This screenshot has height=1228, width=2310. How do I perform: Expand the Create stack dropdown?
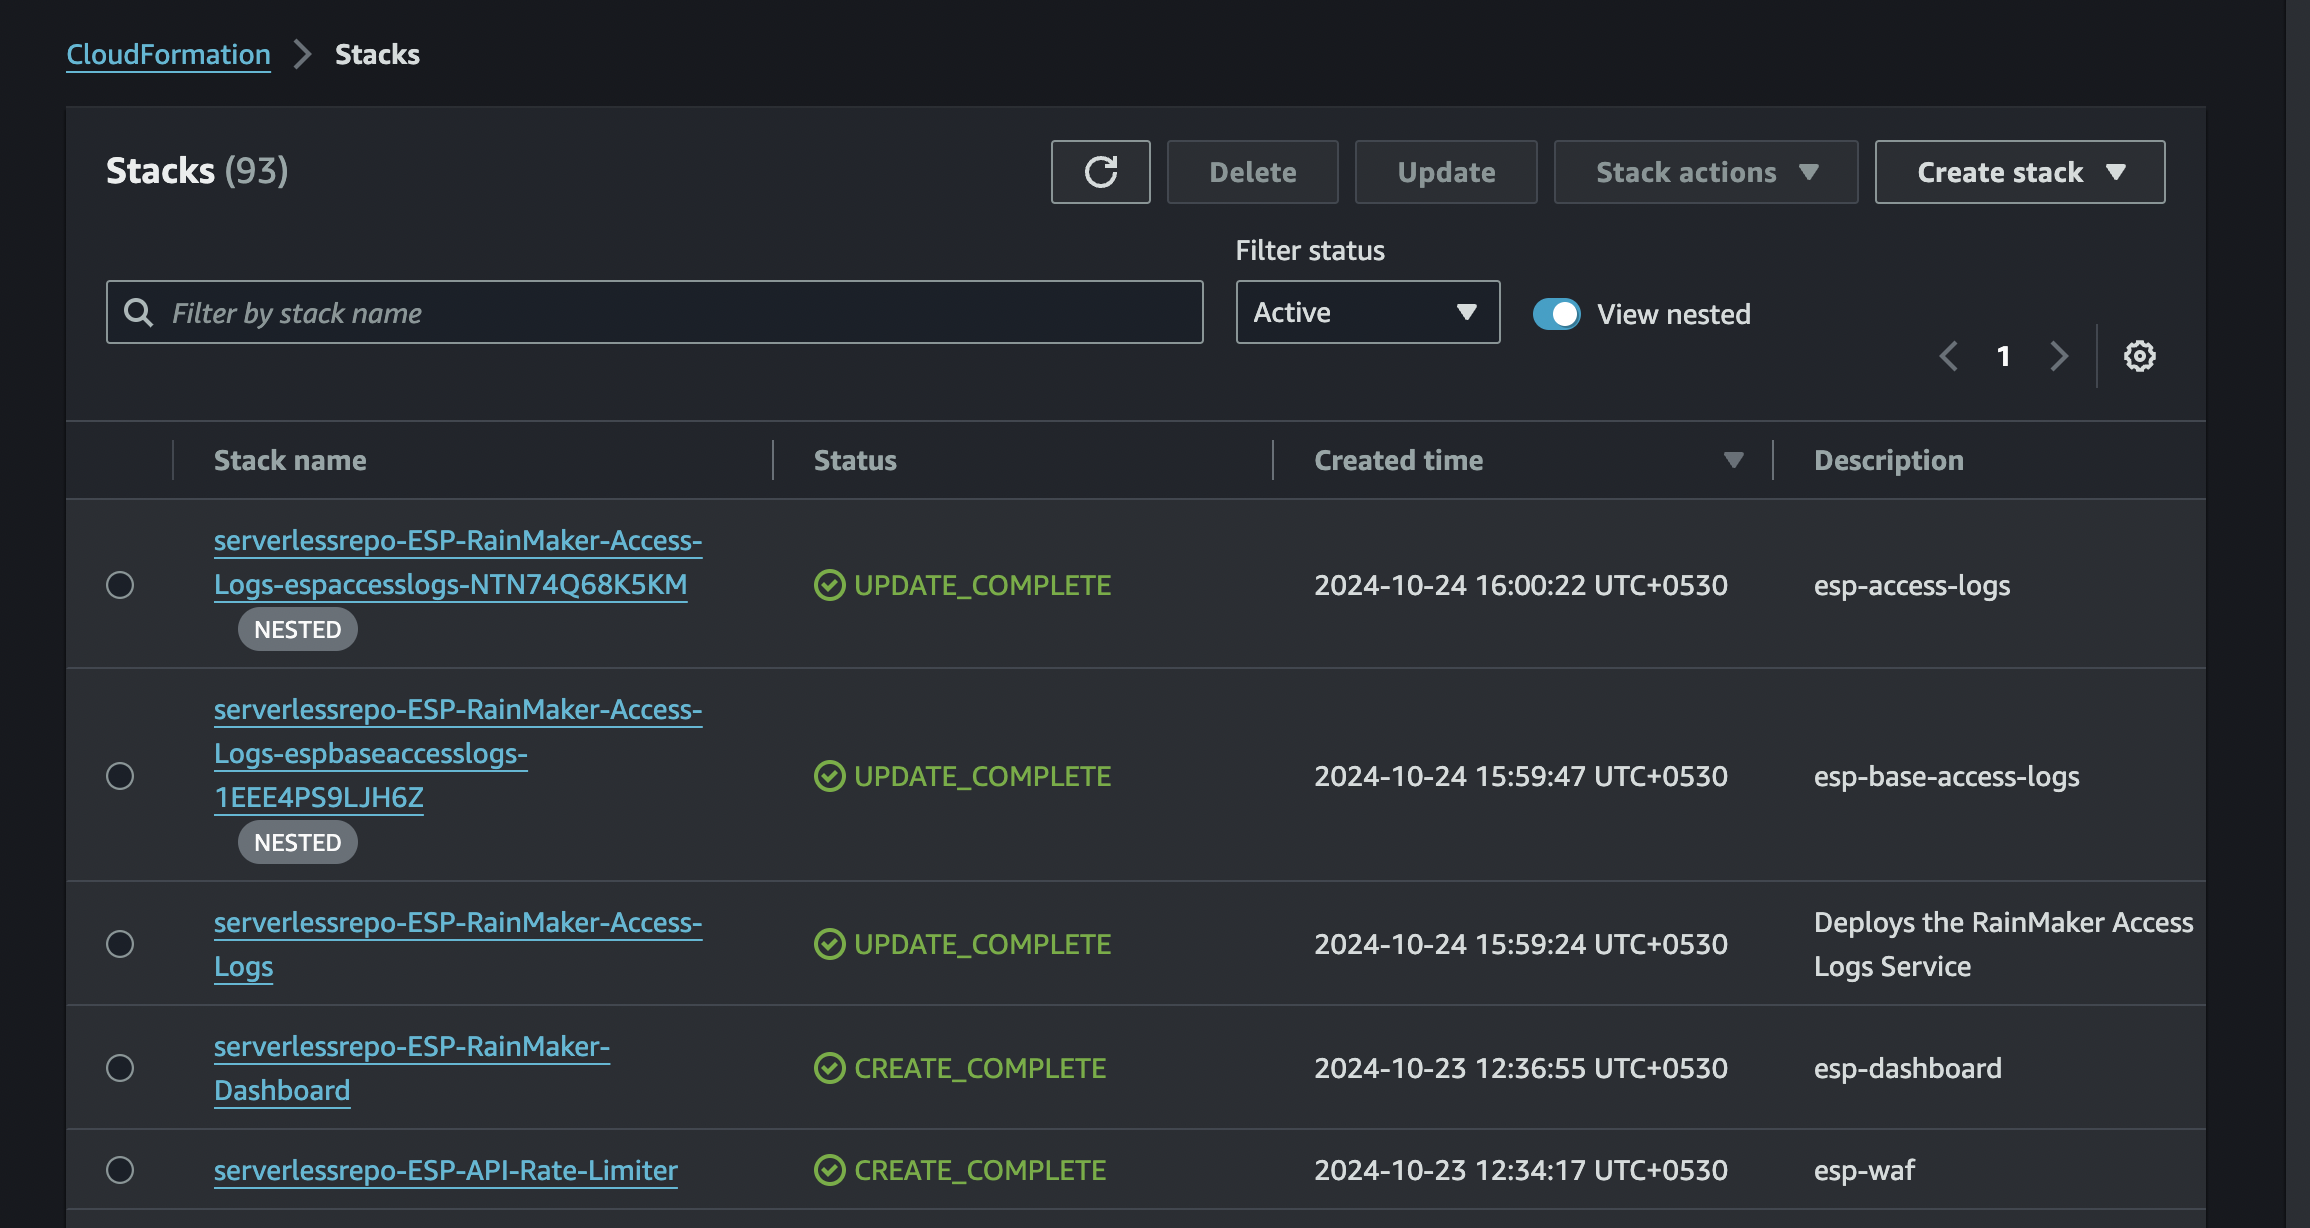tap(2019, 172)
